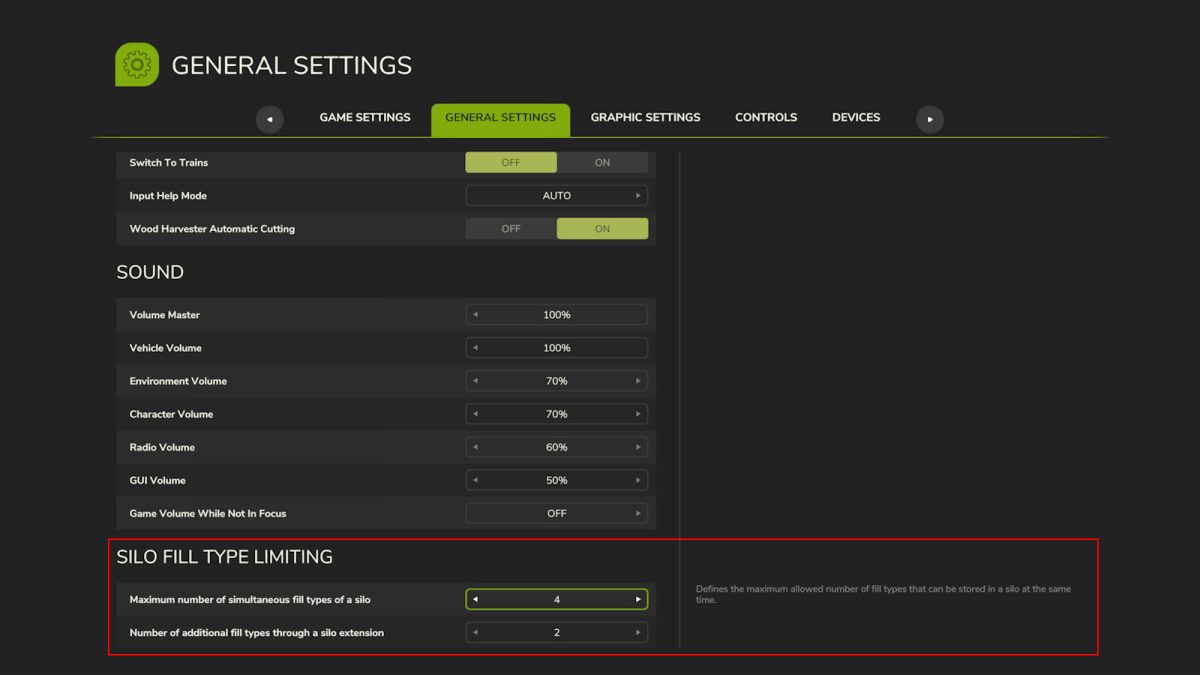Click the left navigation arrow before Game Settings

(x=269, y=119)
